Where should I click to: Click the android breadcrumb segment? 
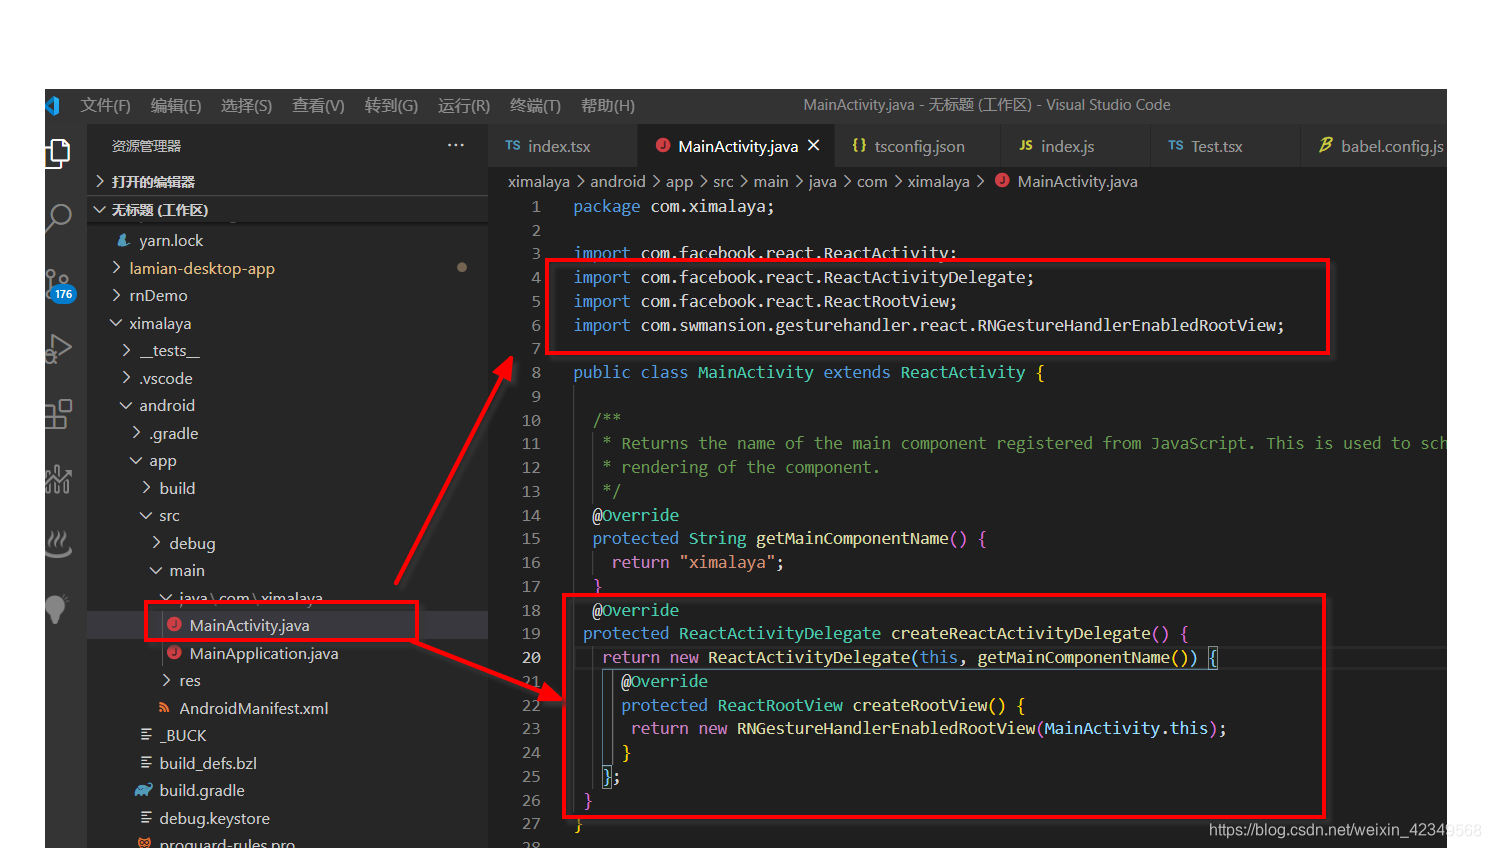[x=617, y=181]
